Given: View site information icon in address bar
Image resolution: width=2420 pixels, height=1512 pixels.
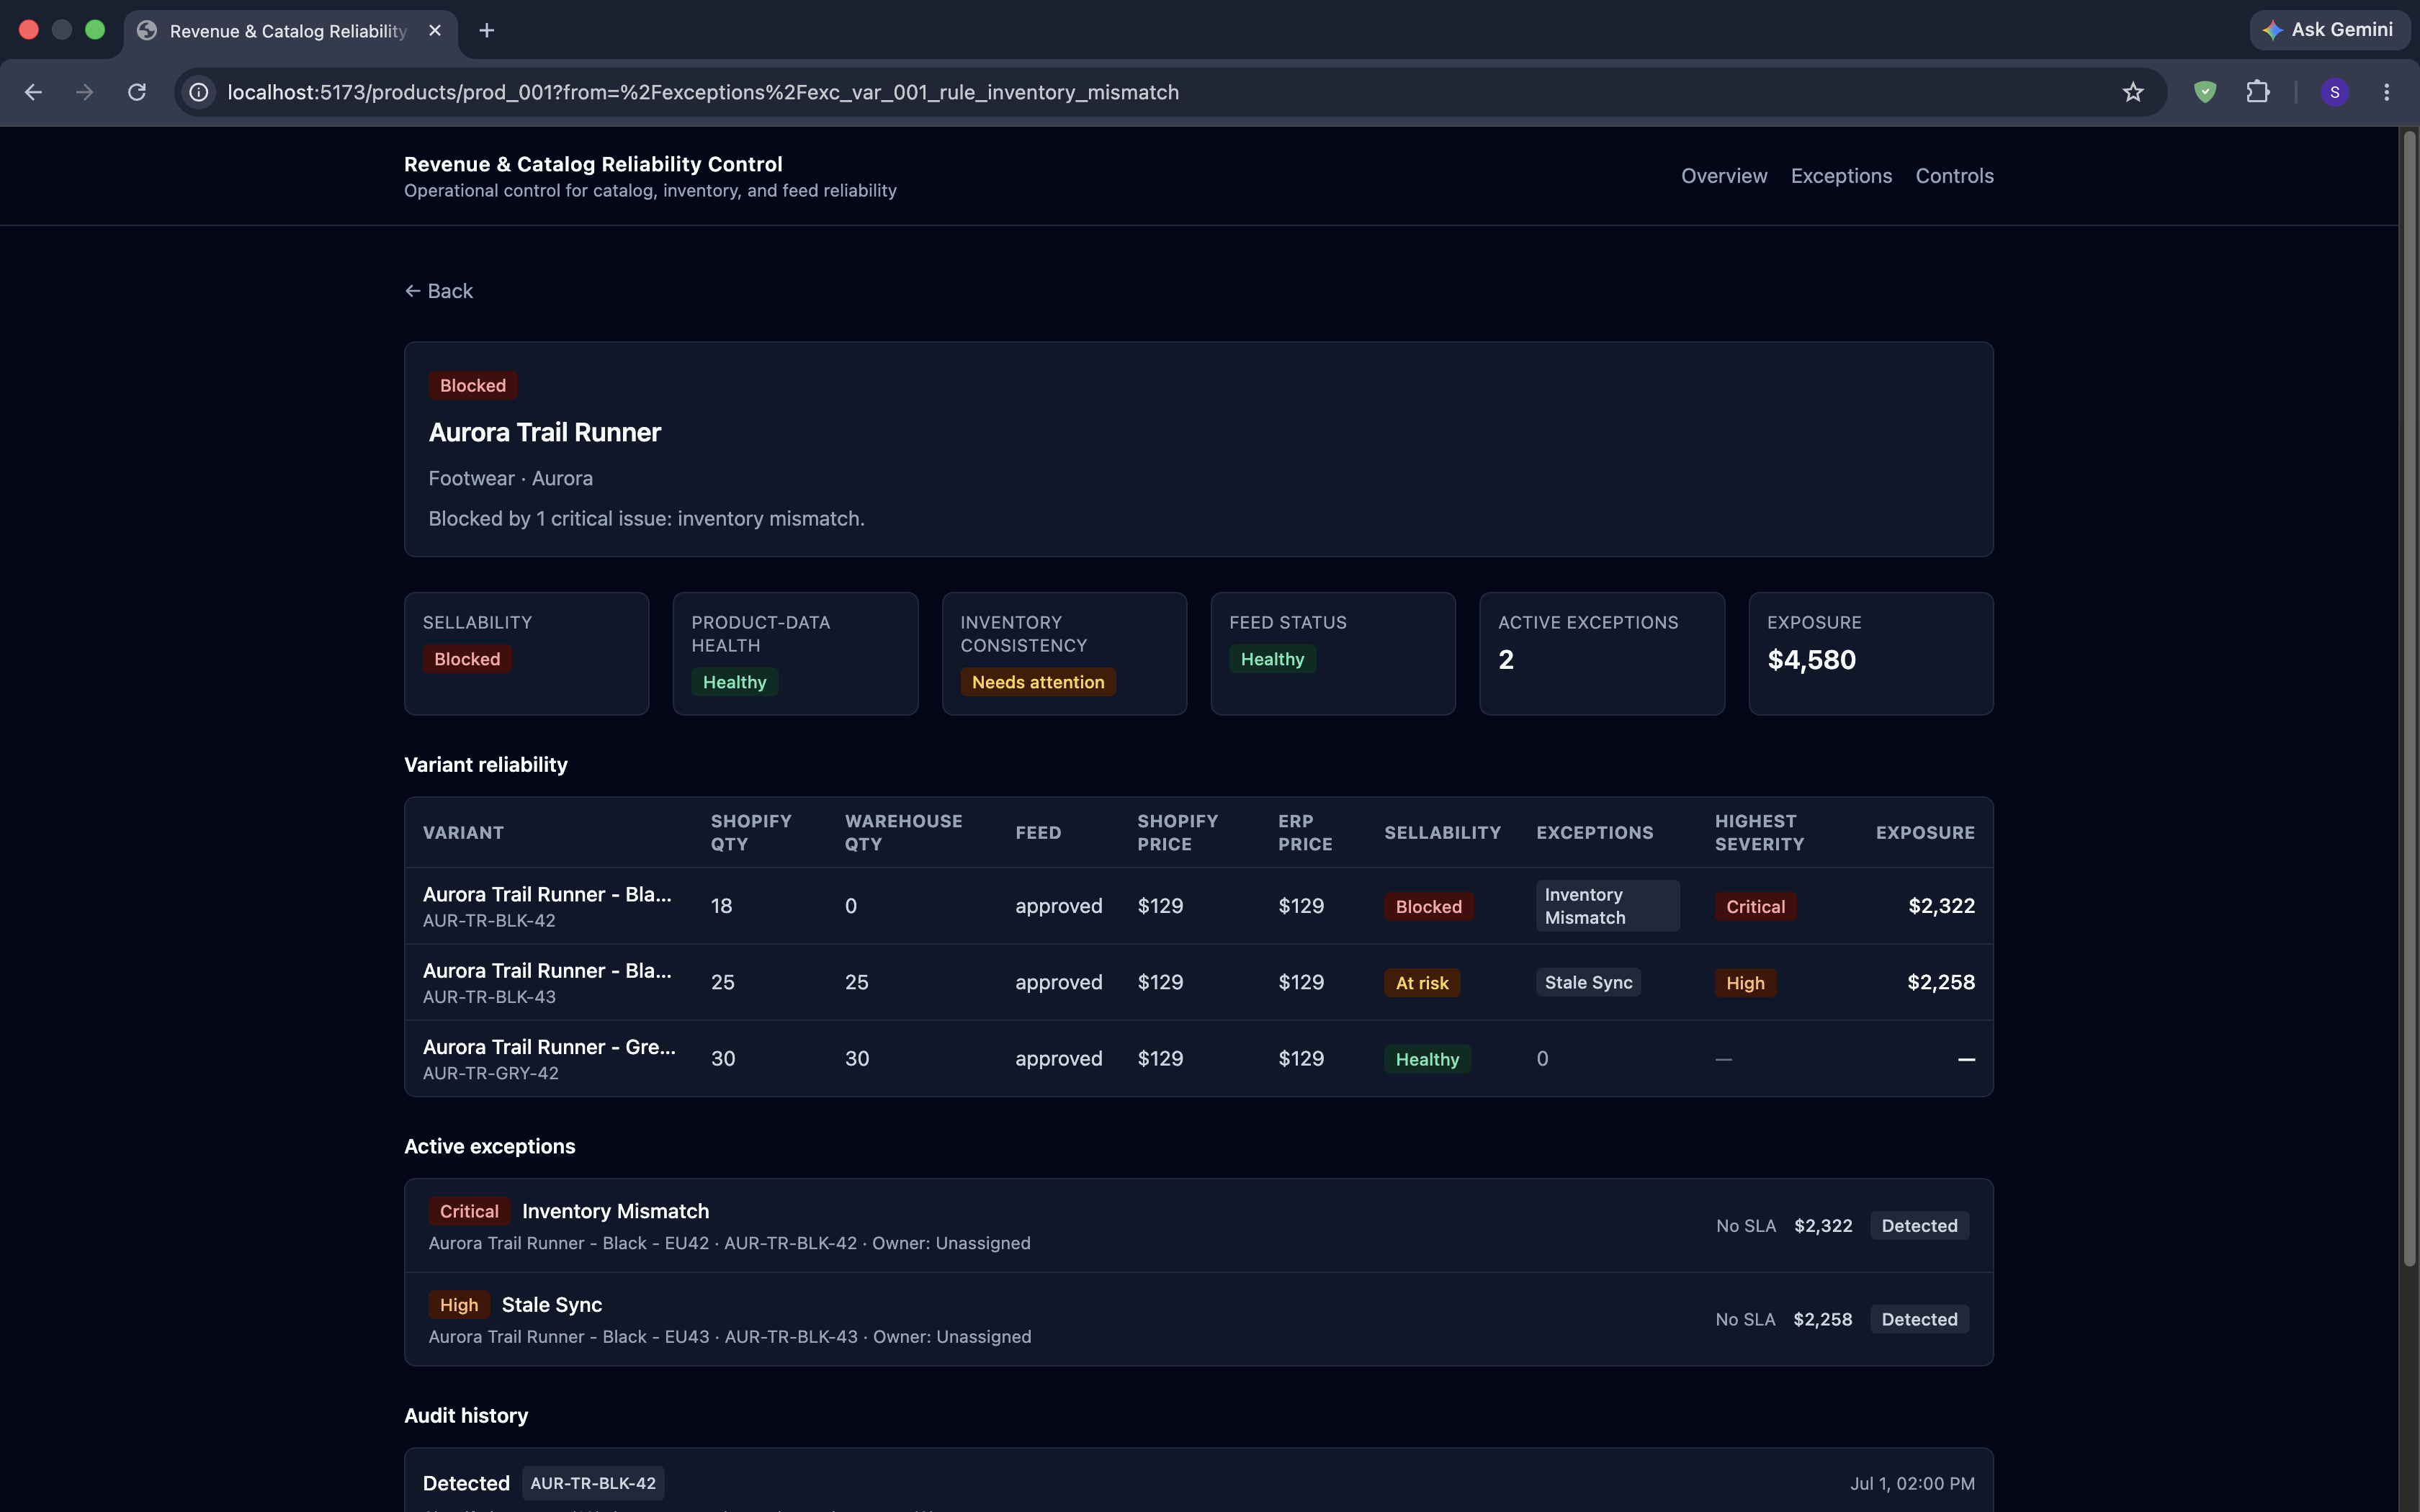Looking at the screenshot, I should 199,92.
